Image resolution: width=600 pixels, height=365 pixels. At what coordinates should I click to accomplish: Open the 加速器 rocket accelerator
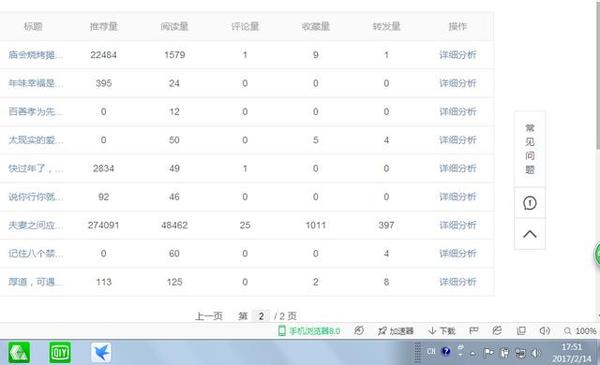coord(396,331)
